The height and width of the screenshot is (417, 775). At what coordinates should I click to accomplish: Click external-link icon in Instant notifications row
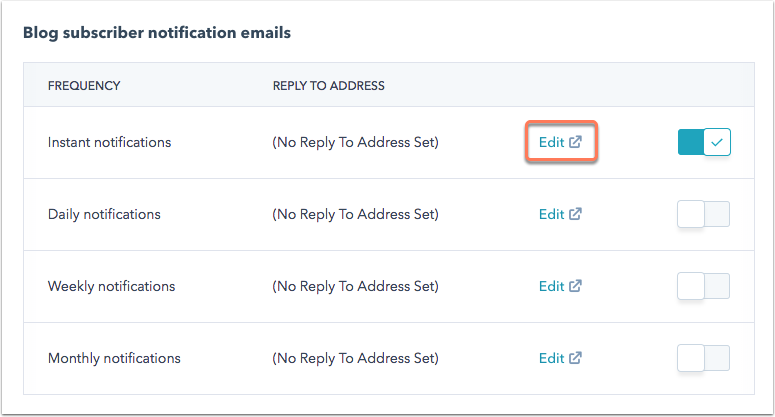[575, 142]
